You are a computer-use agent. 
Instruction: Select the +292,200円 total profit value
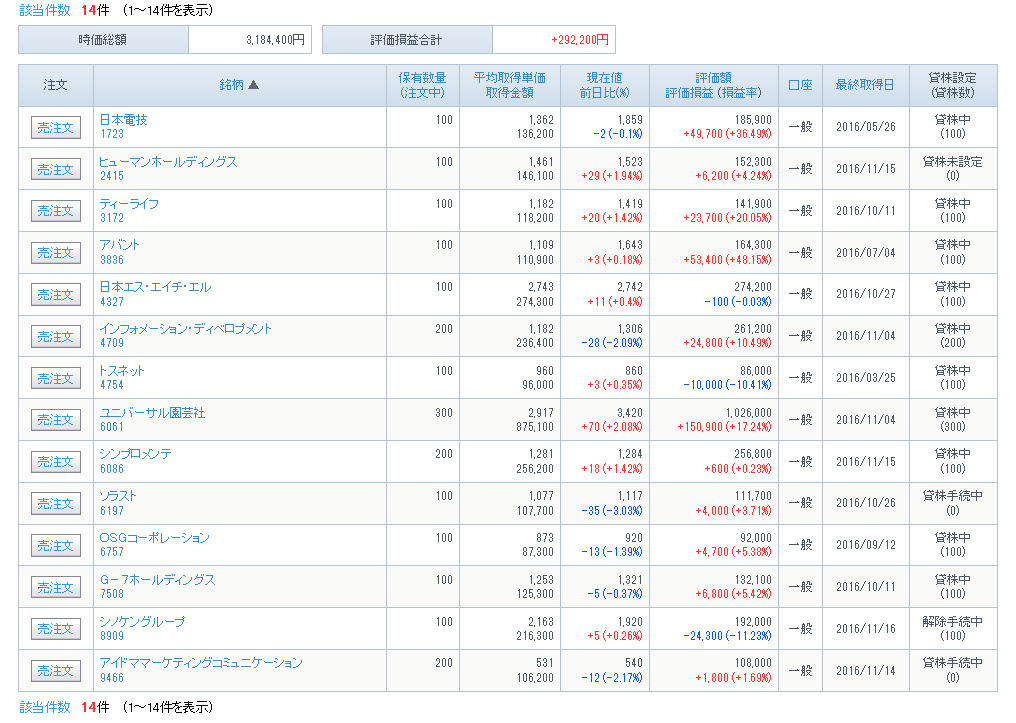[580, 40]
